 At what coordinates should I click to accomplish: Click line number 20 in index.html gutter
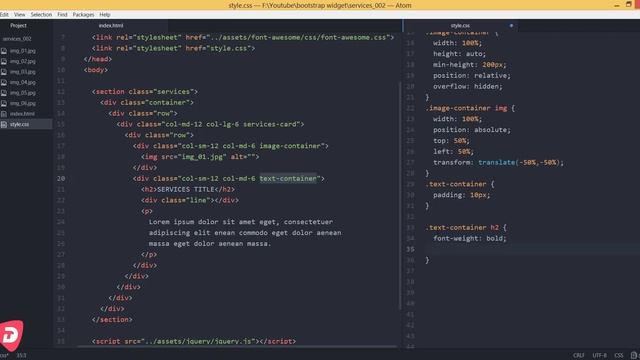point(61,178)
